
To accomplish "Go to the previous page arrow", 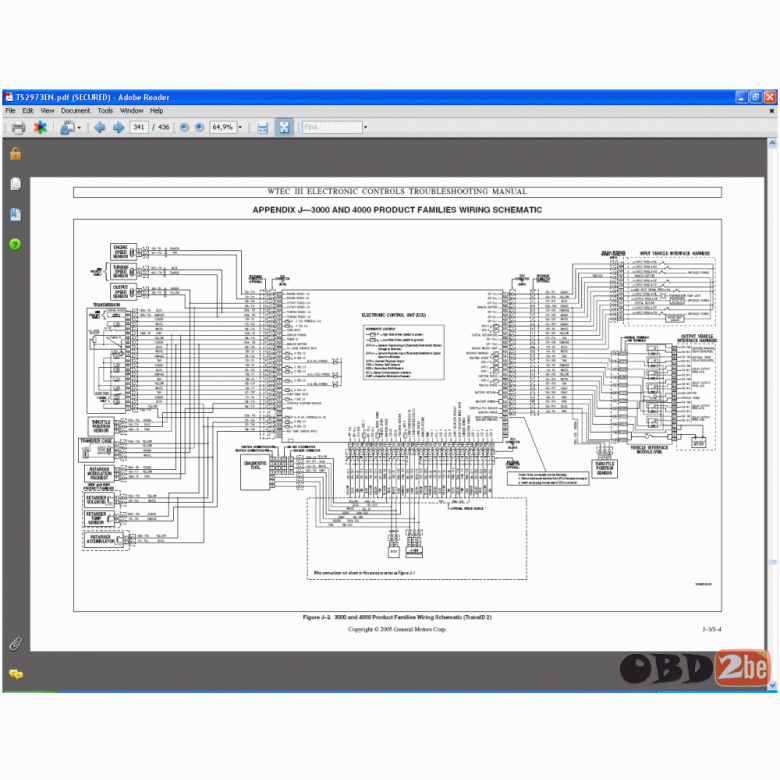I will (99, 127).
